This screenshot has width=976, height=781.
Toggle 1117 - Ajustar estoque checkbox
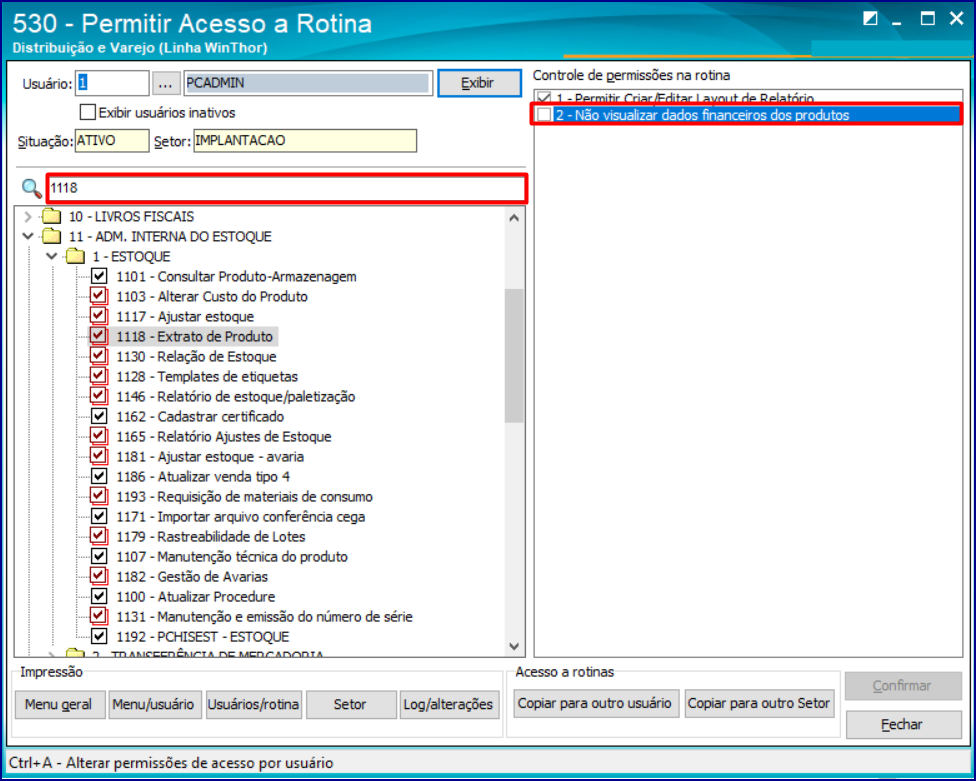coord(99,316)
